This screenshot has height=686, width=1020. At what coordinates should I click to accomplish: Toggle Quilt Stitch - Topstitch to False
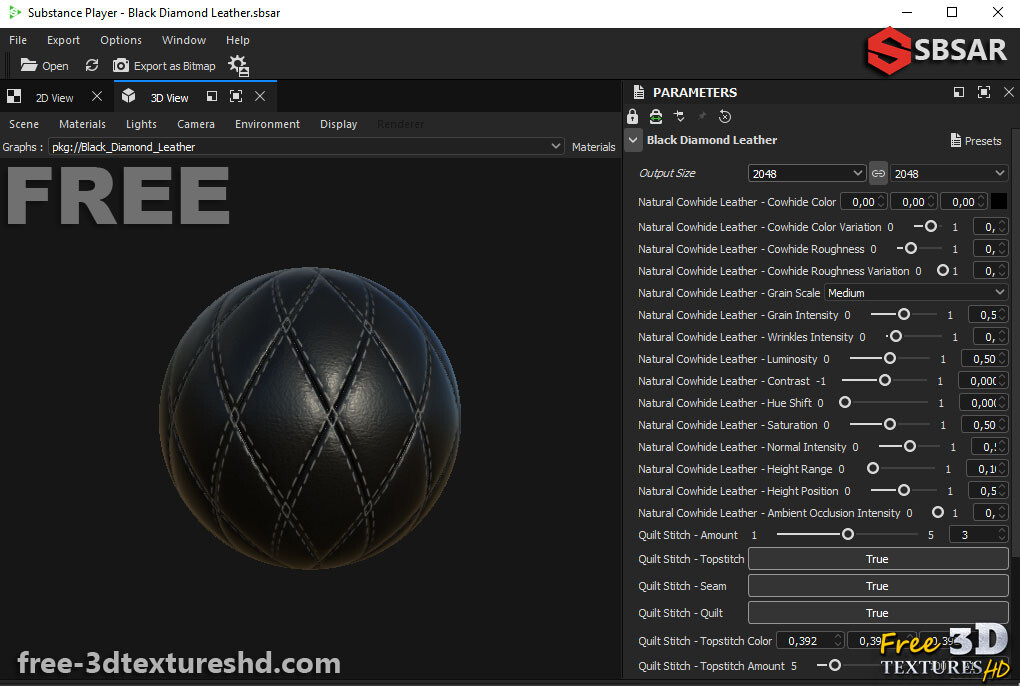[877, 559]
